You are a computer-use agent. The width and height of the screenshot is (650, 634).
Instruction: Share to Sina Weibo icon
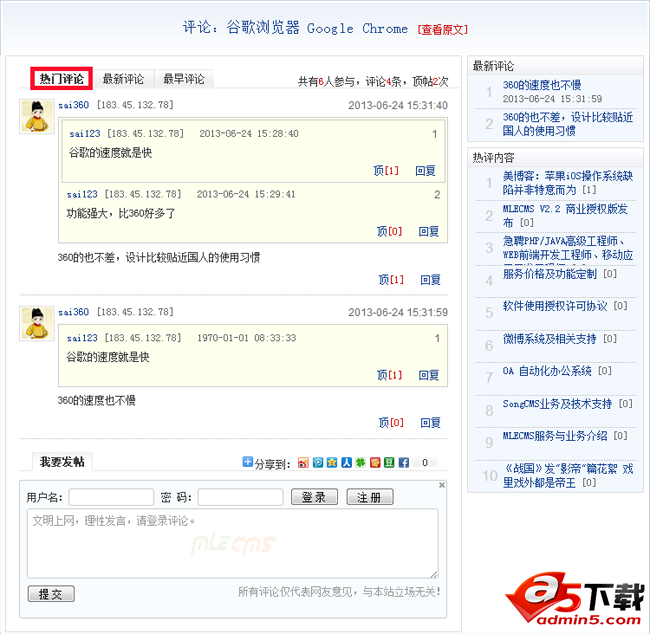(x=303, y=463)
